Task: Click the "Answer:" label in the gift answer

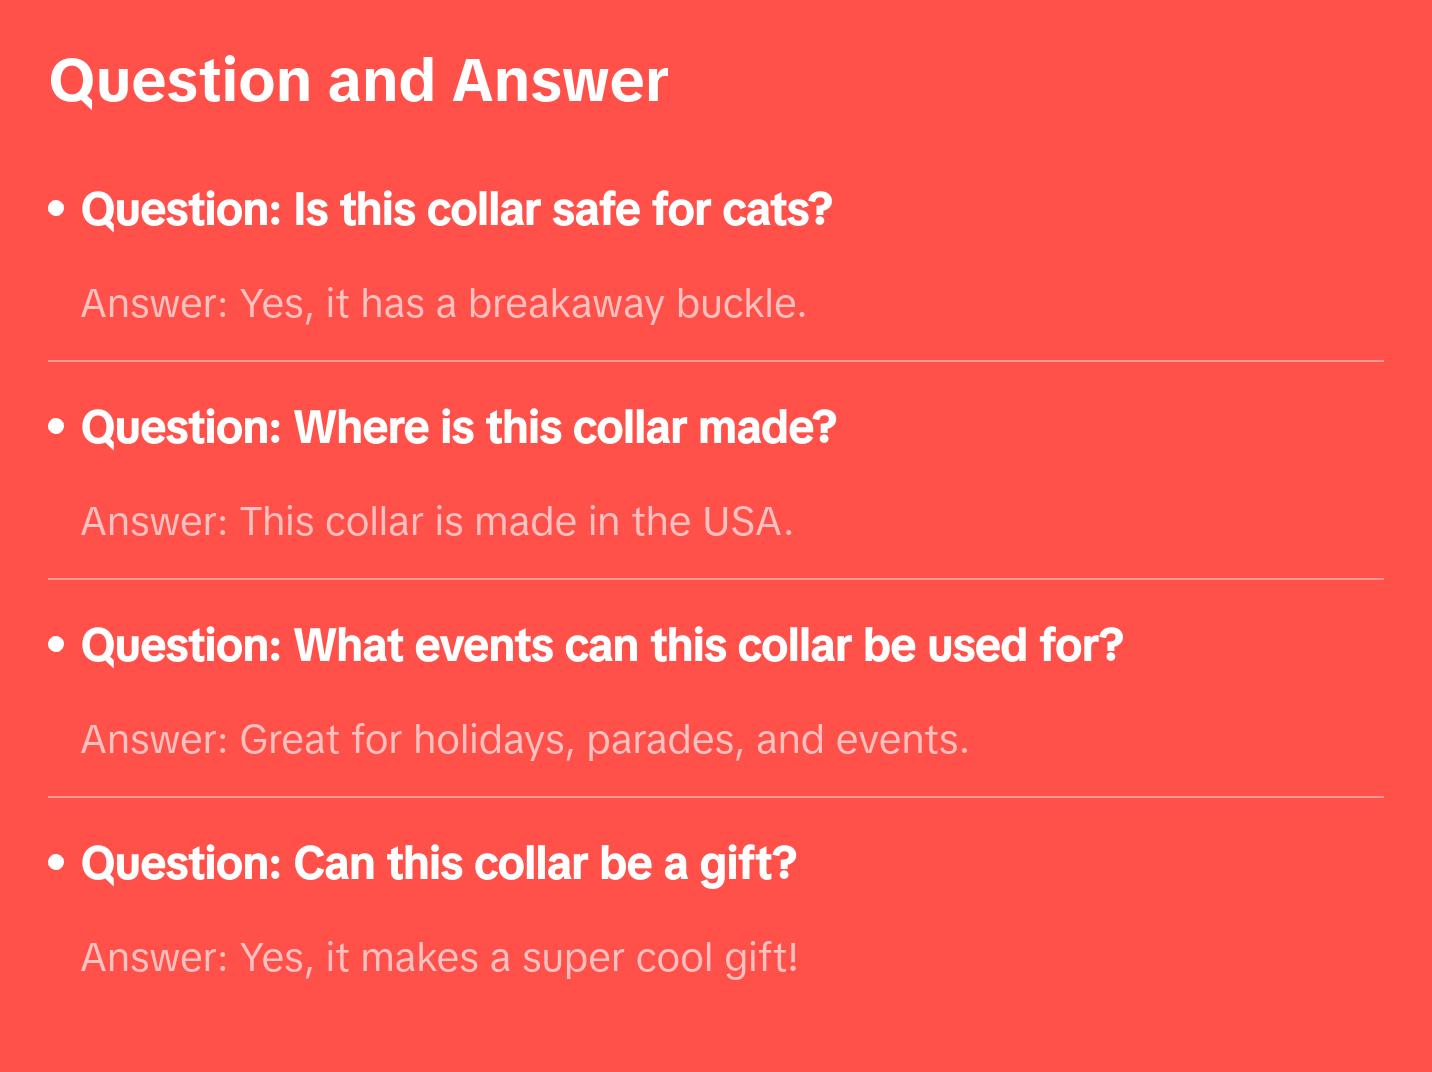Action: 155,958
